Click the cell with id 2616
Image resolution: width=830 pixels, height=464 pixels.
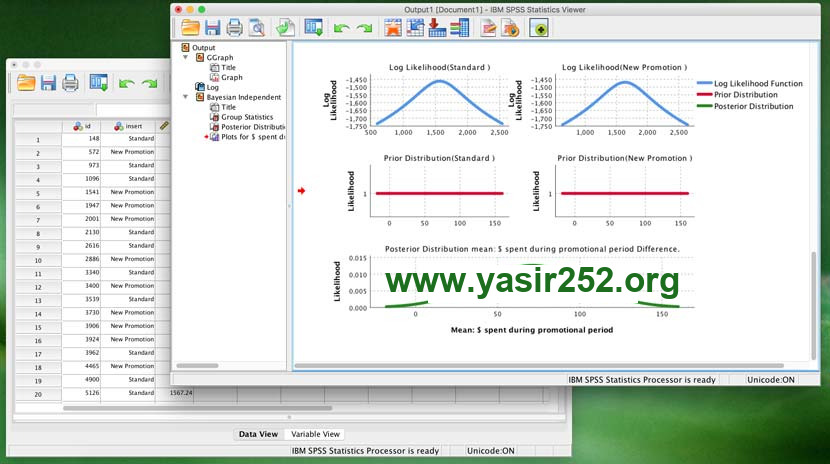point(82,246)
